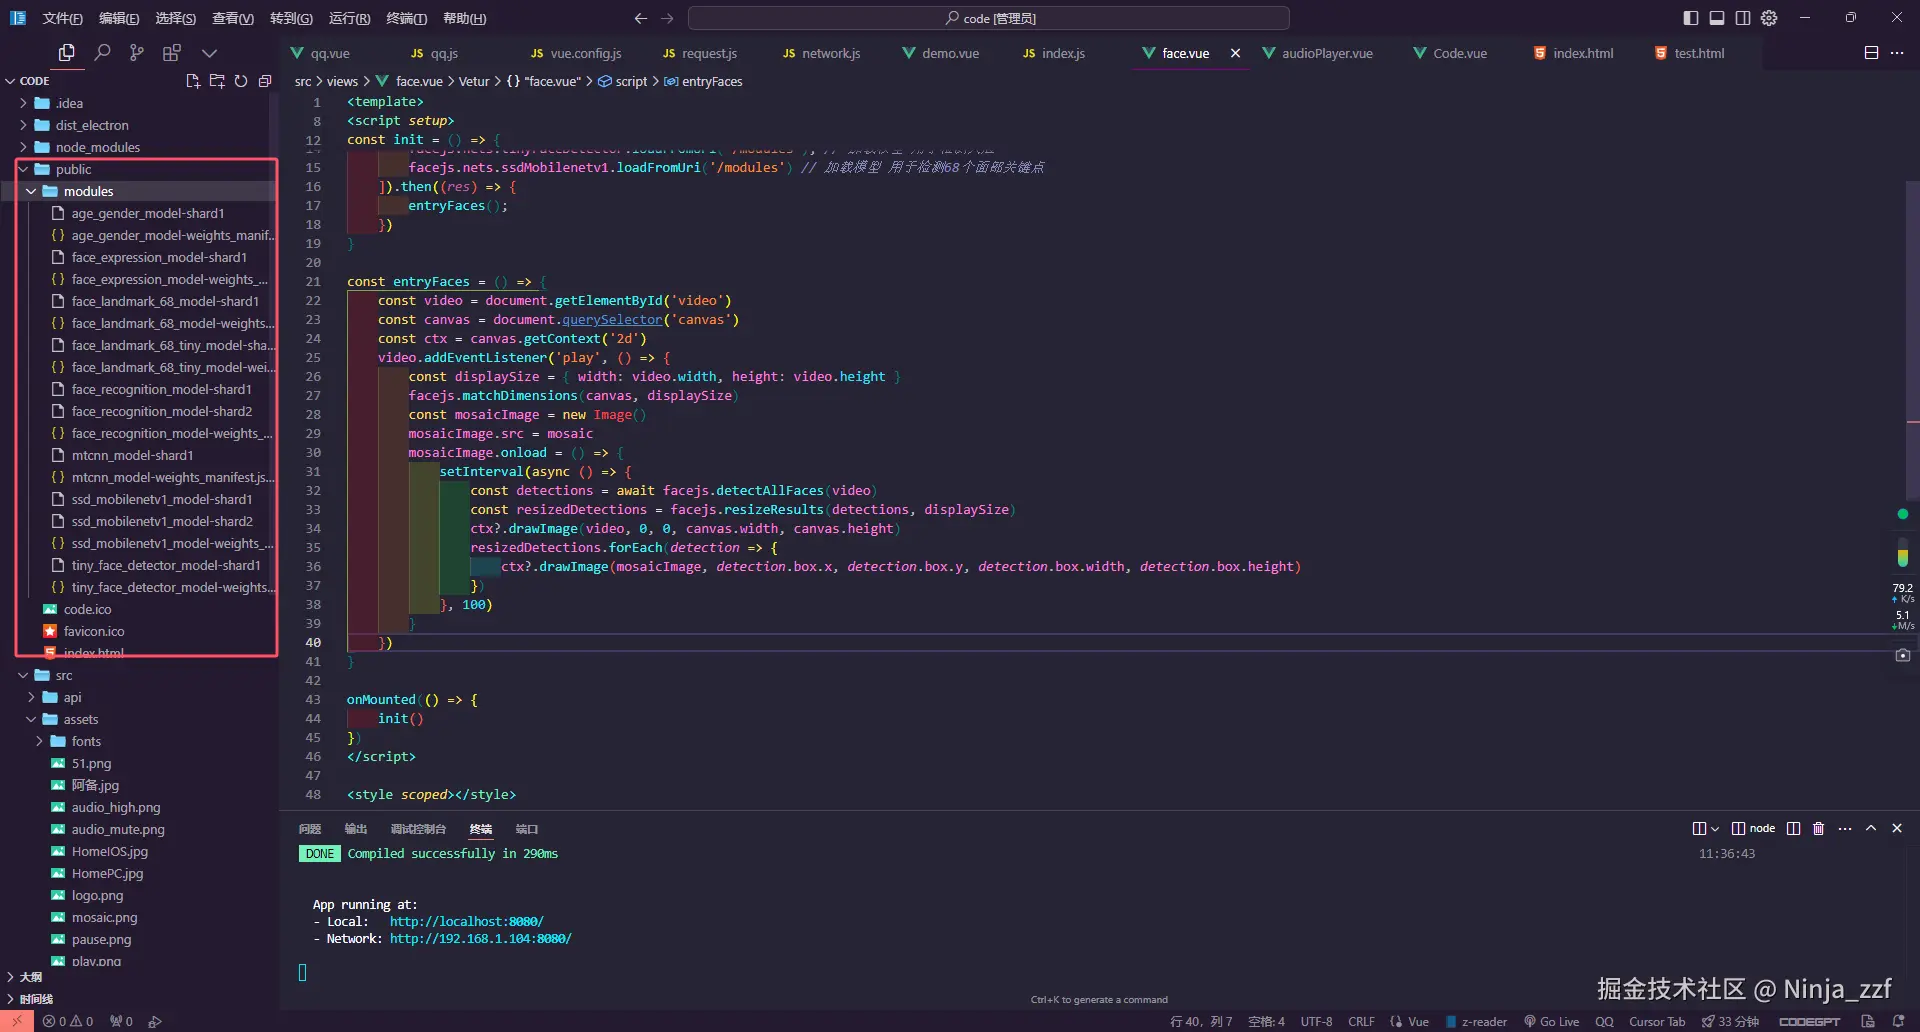Open the Source Control view icon
Screen dimensions: 1920x1032
[x=137, y=53]
